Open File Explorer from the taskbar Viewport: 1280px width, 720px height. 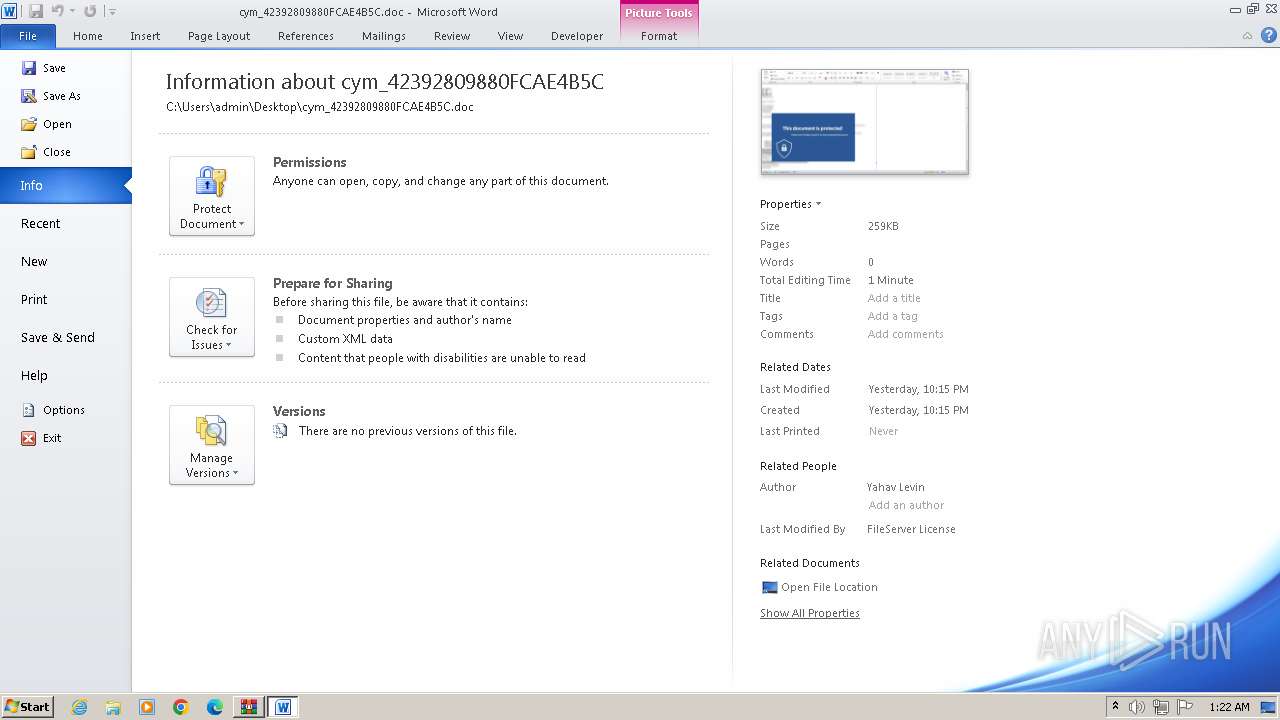113,707
